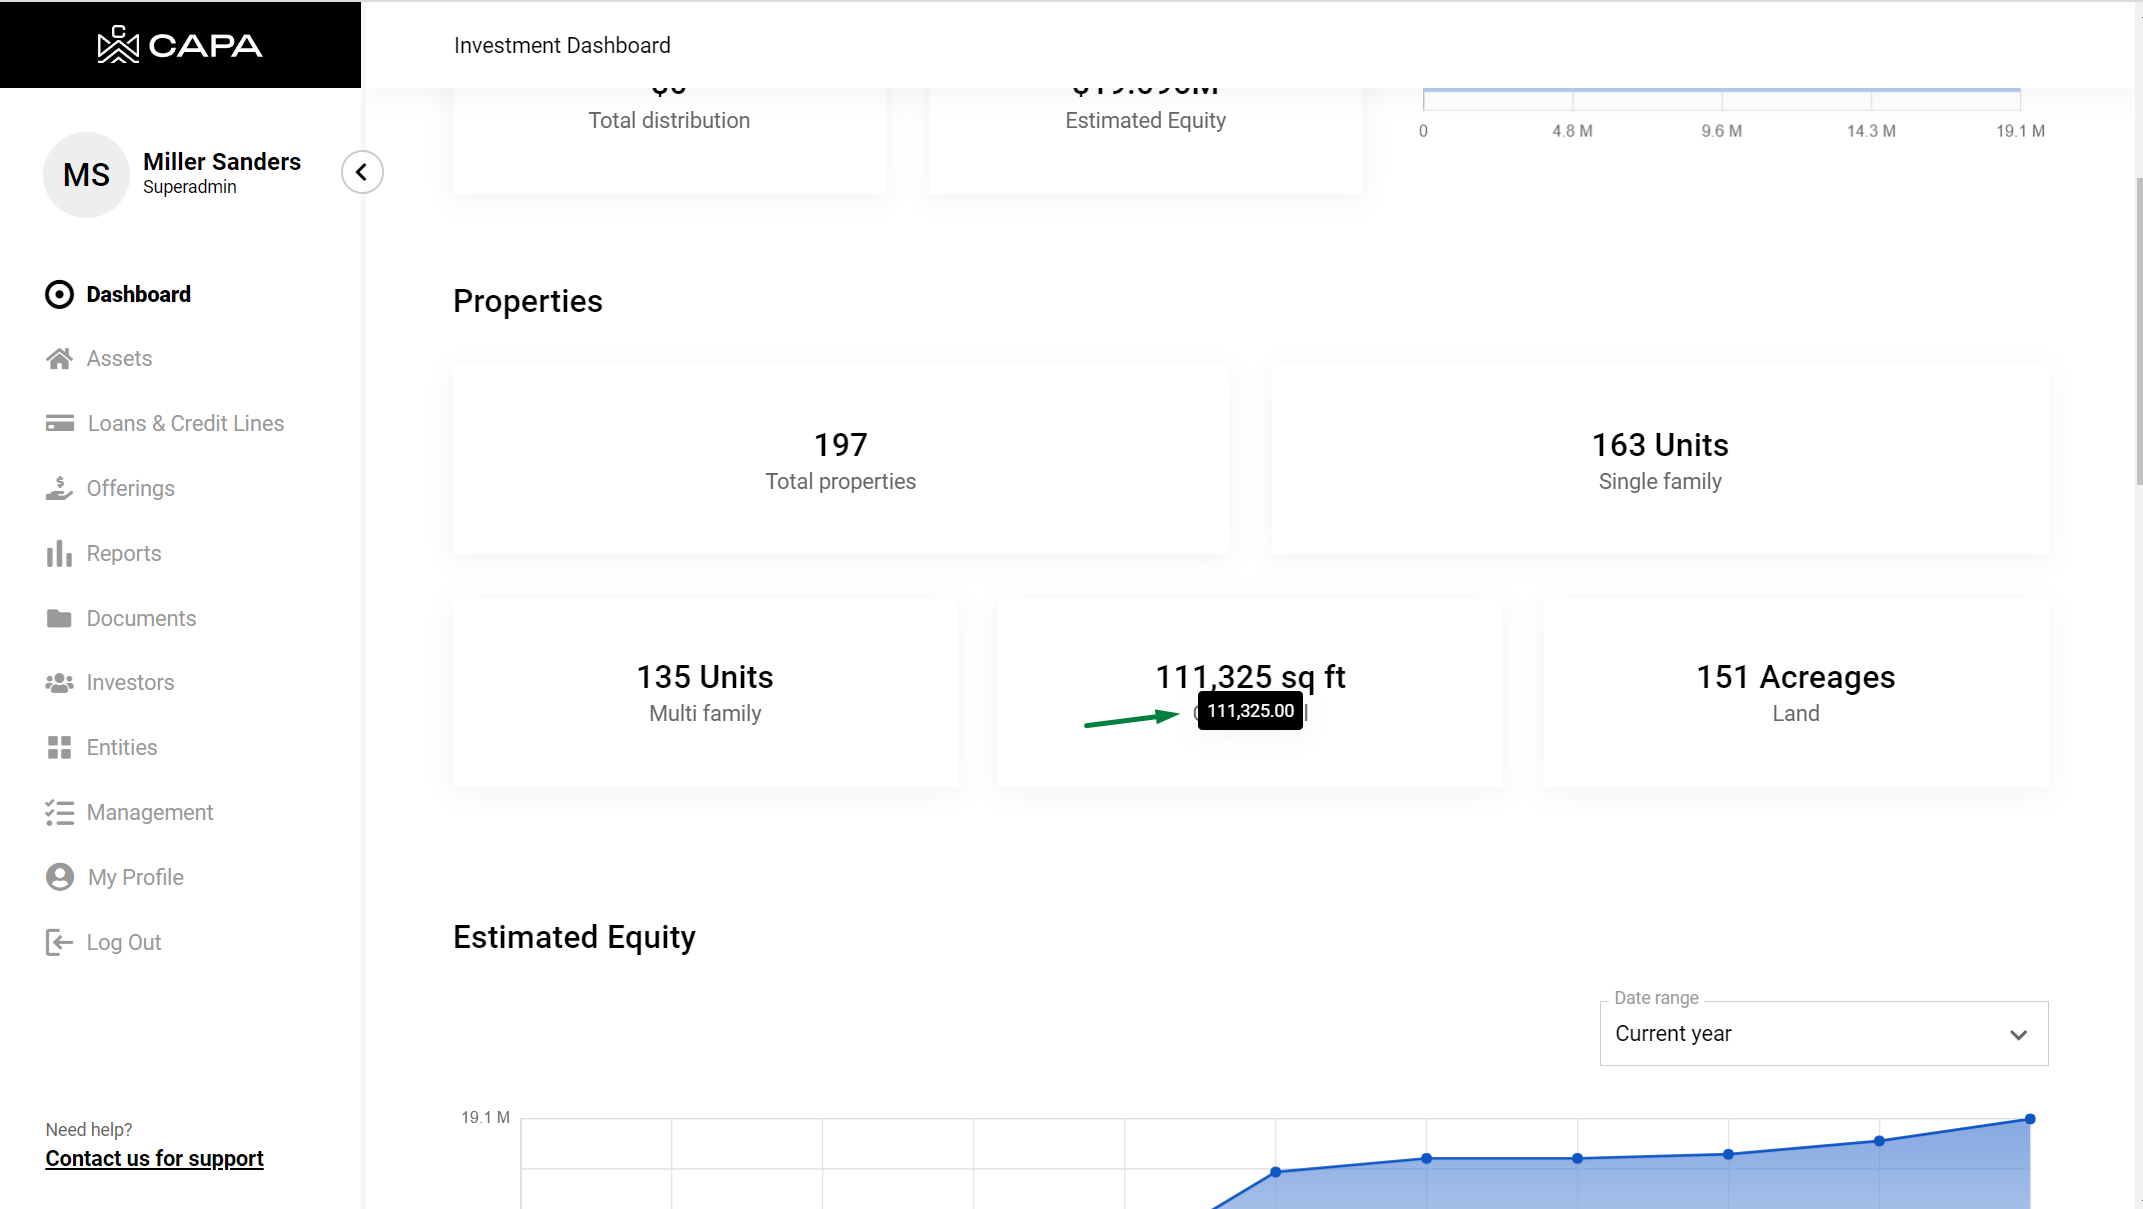2143x1209 pixels.
Task: Click the Loans & Credit Lines card icon
Action: click(59, 424)
